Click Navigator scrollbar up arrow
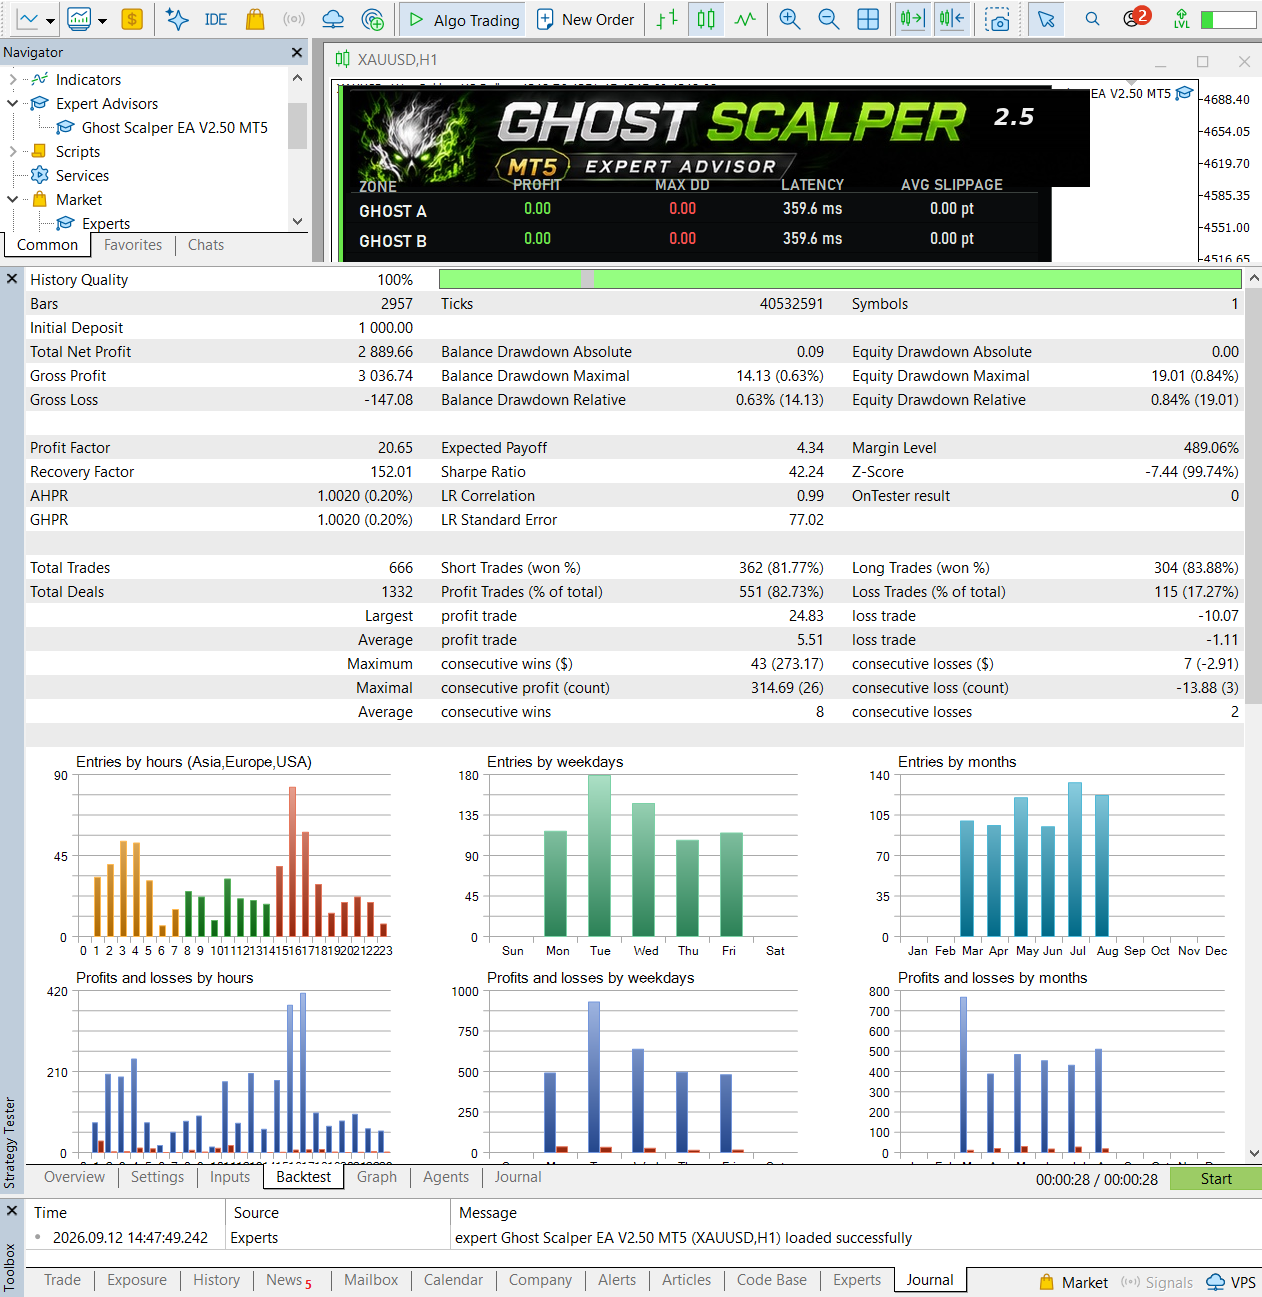 tap(297, 78)
